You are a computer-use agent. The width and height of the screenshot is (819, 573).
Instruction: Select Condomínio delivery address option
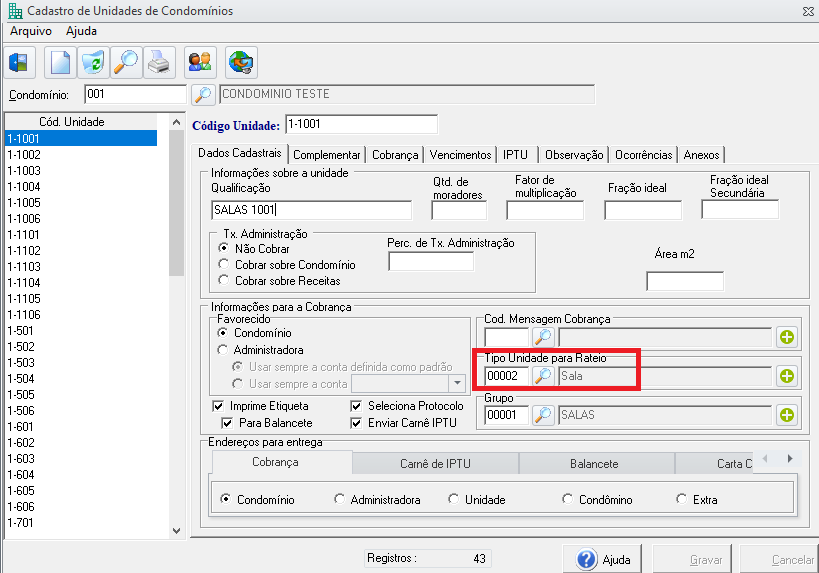[x=225, y=499]
